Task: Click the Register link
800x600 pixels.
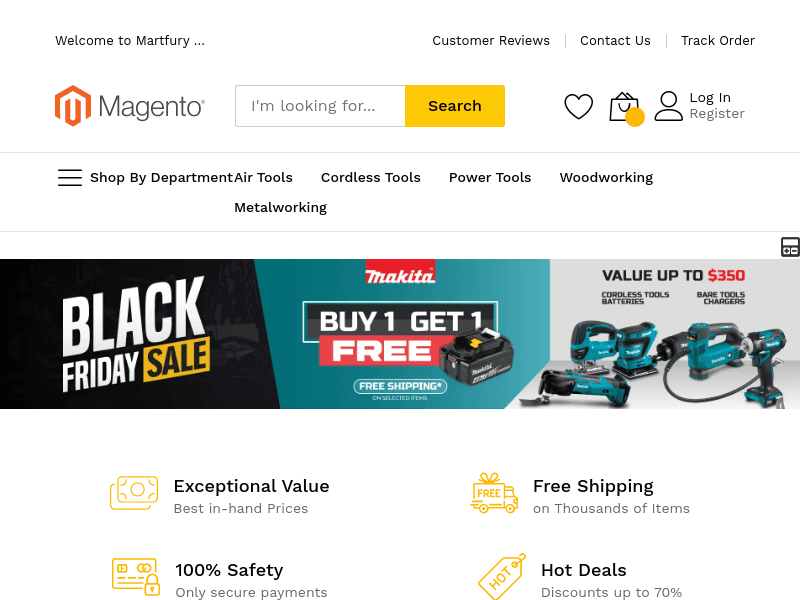Action: pos(717,114)
